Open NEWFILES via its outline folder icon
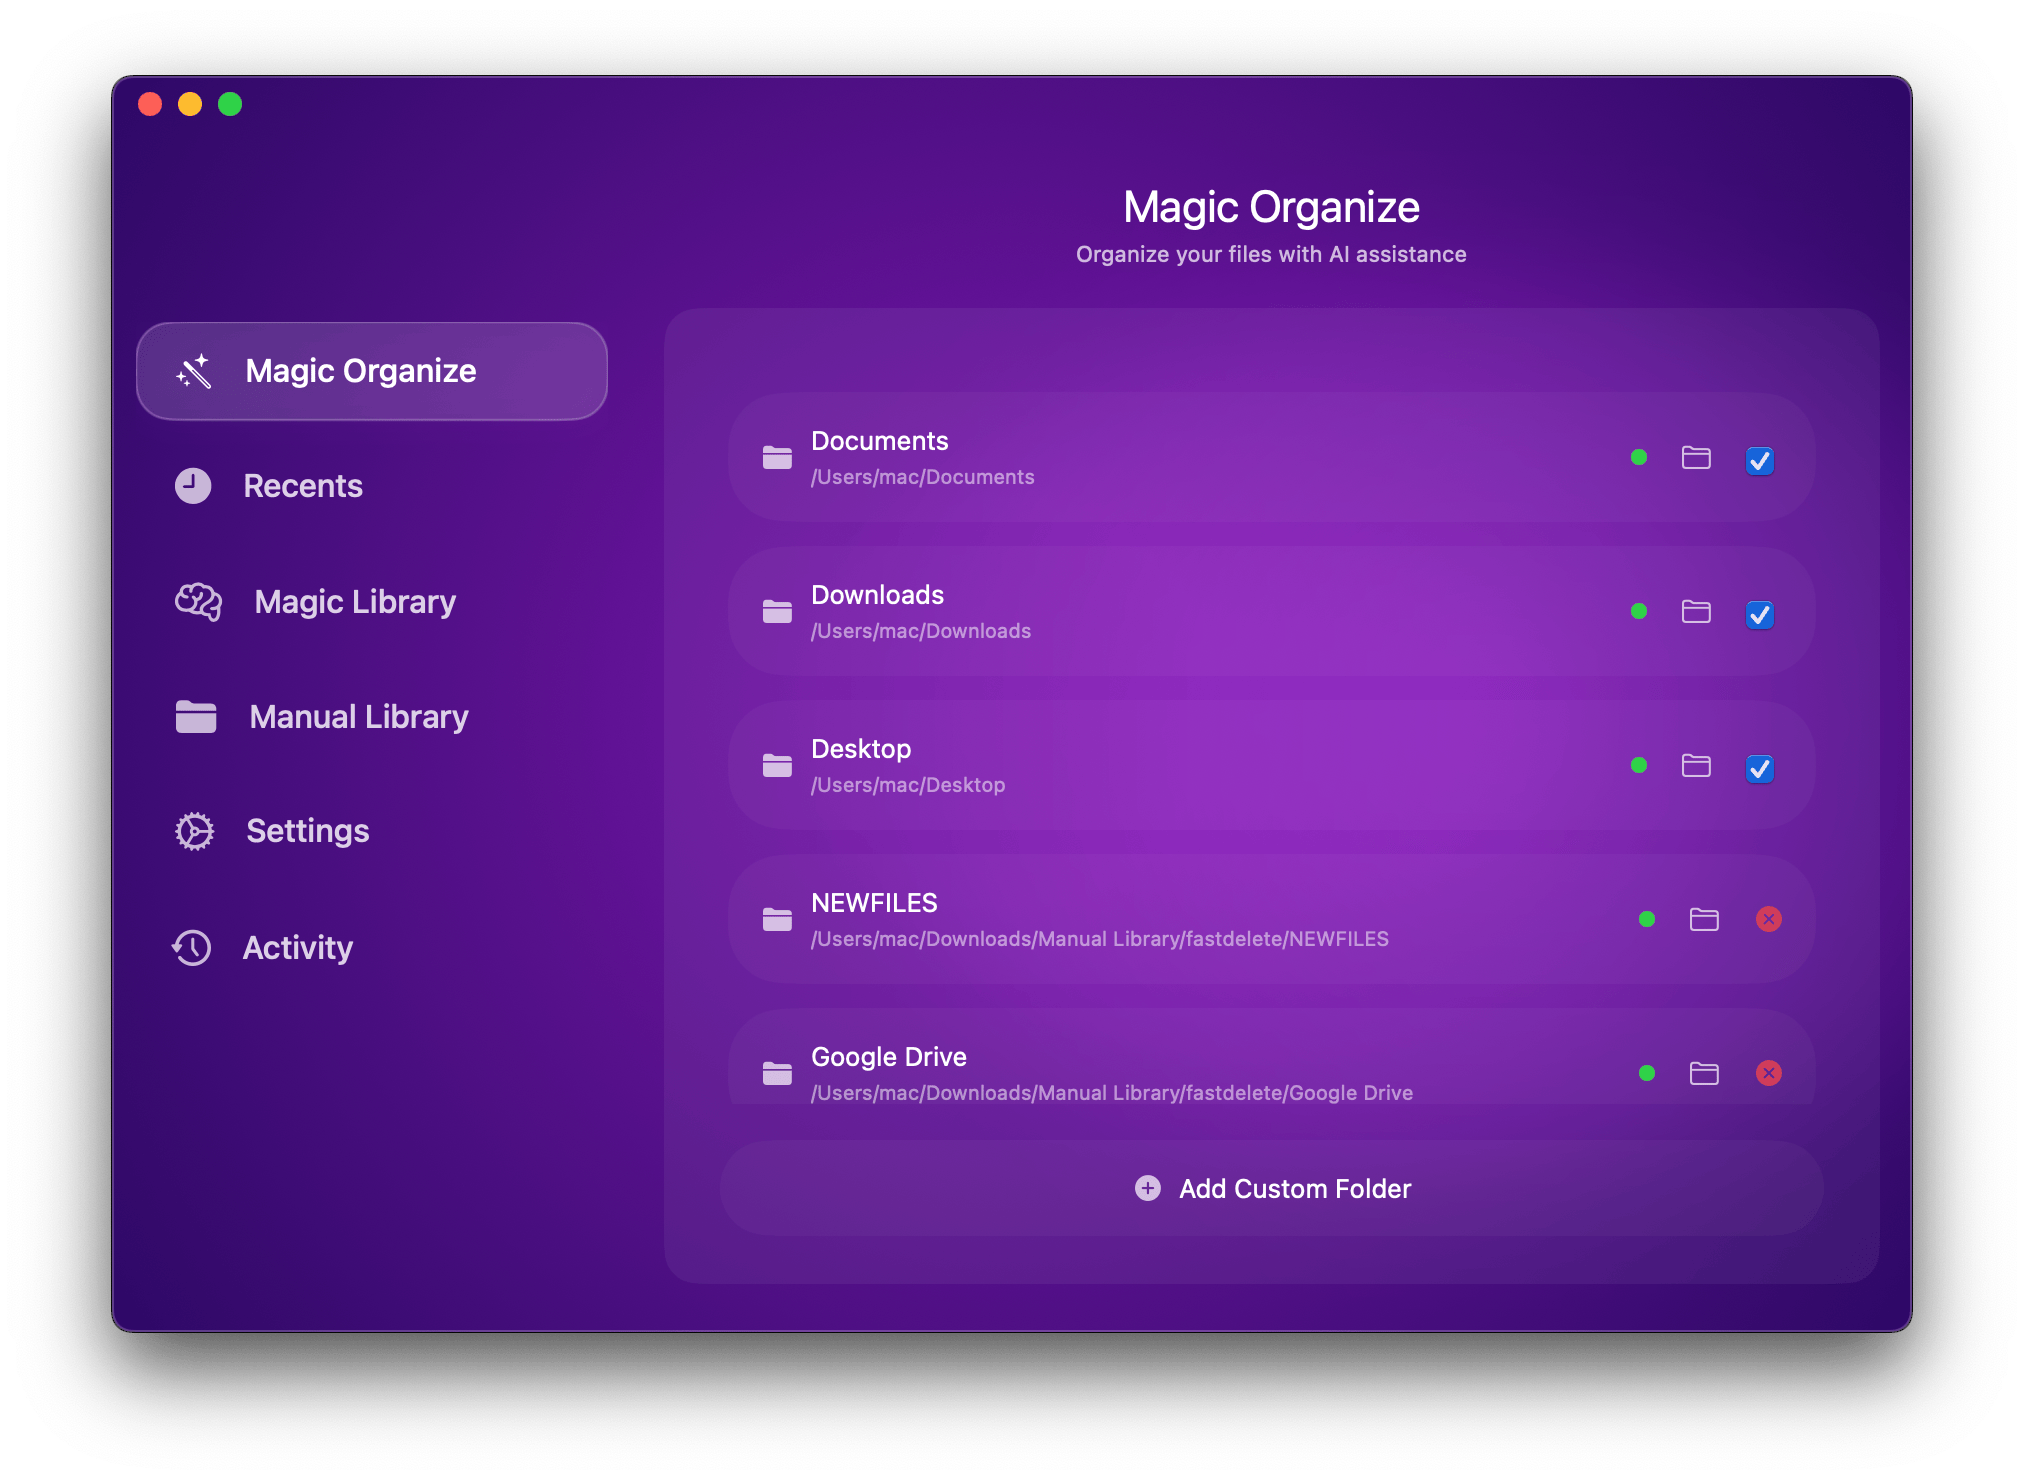 point(1704,920)
